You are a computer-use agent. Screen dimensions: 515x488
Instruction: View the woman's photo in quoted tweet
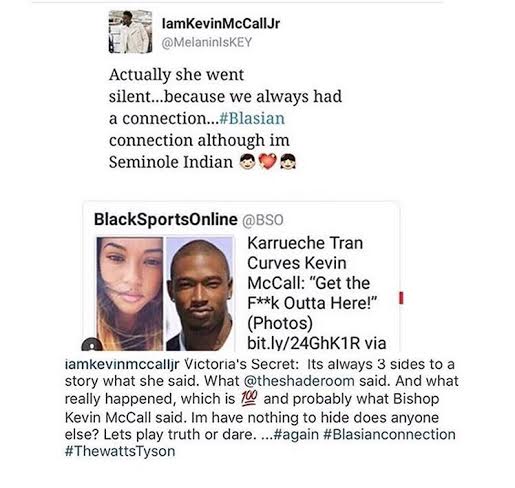pos(130,294)
